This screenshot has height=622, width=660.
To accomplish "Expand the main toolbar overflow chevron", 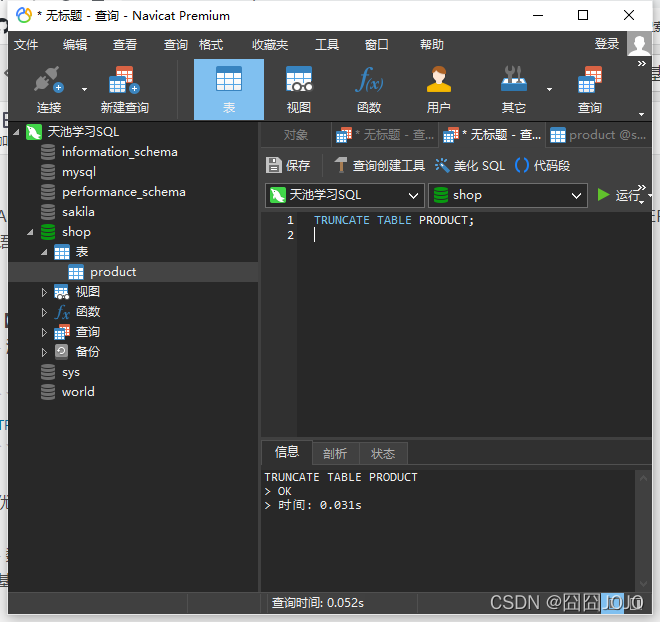I will 641,64.
